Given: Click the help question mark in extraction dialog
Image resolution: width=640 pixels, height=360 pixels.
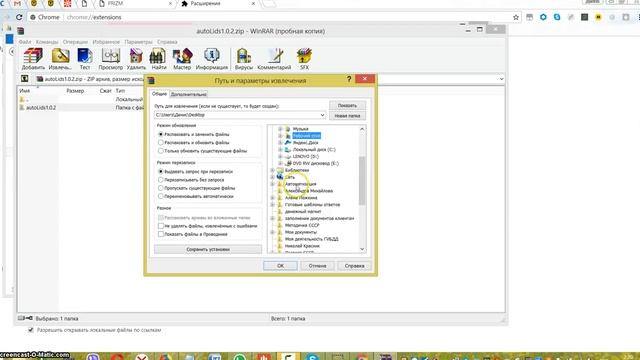Looking at the screenshot, I should pos(349,79).
